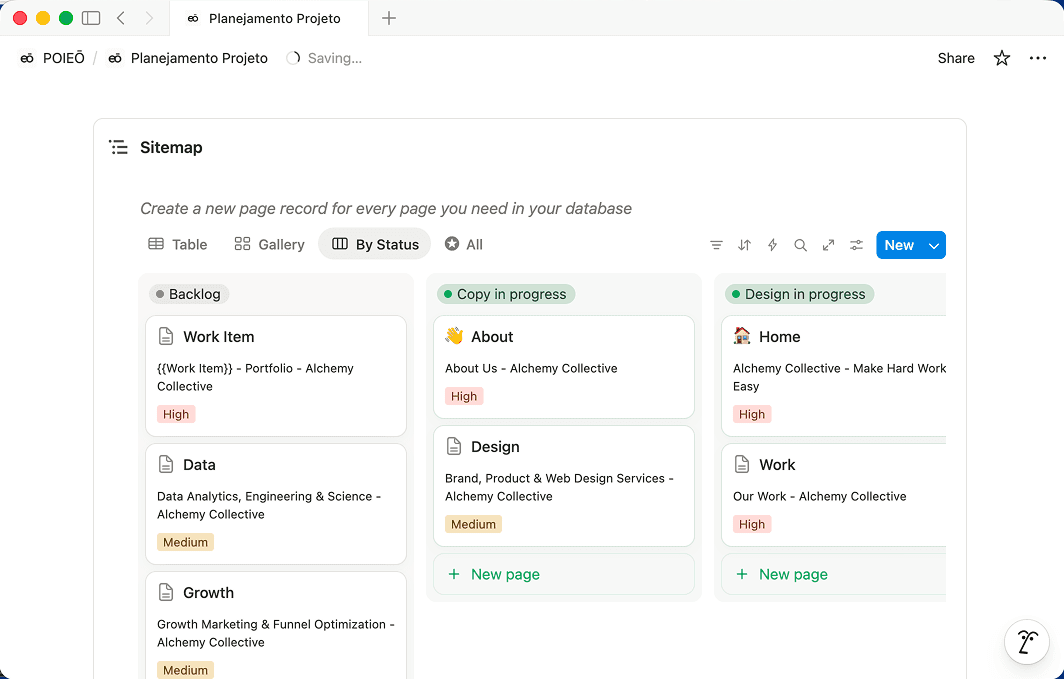Click the Copy in progress group label
The height and width of the screenshot is (679, 1064).
(x=506, y=294)
